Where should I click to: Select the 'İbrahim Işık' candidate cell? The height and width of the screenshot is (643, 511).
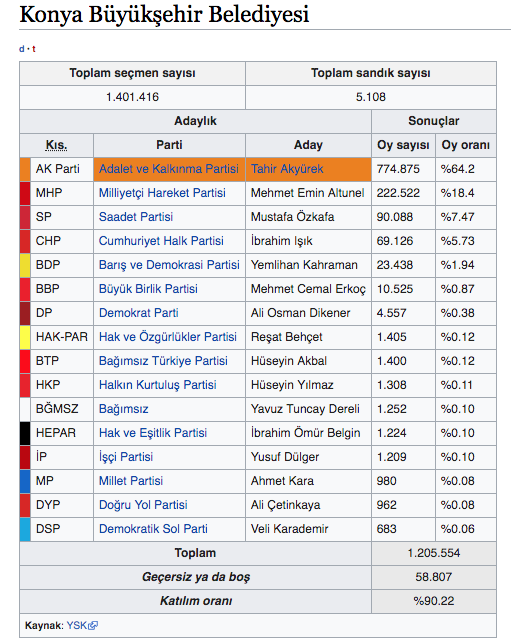(308, 241)
